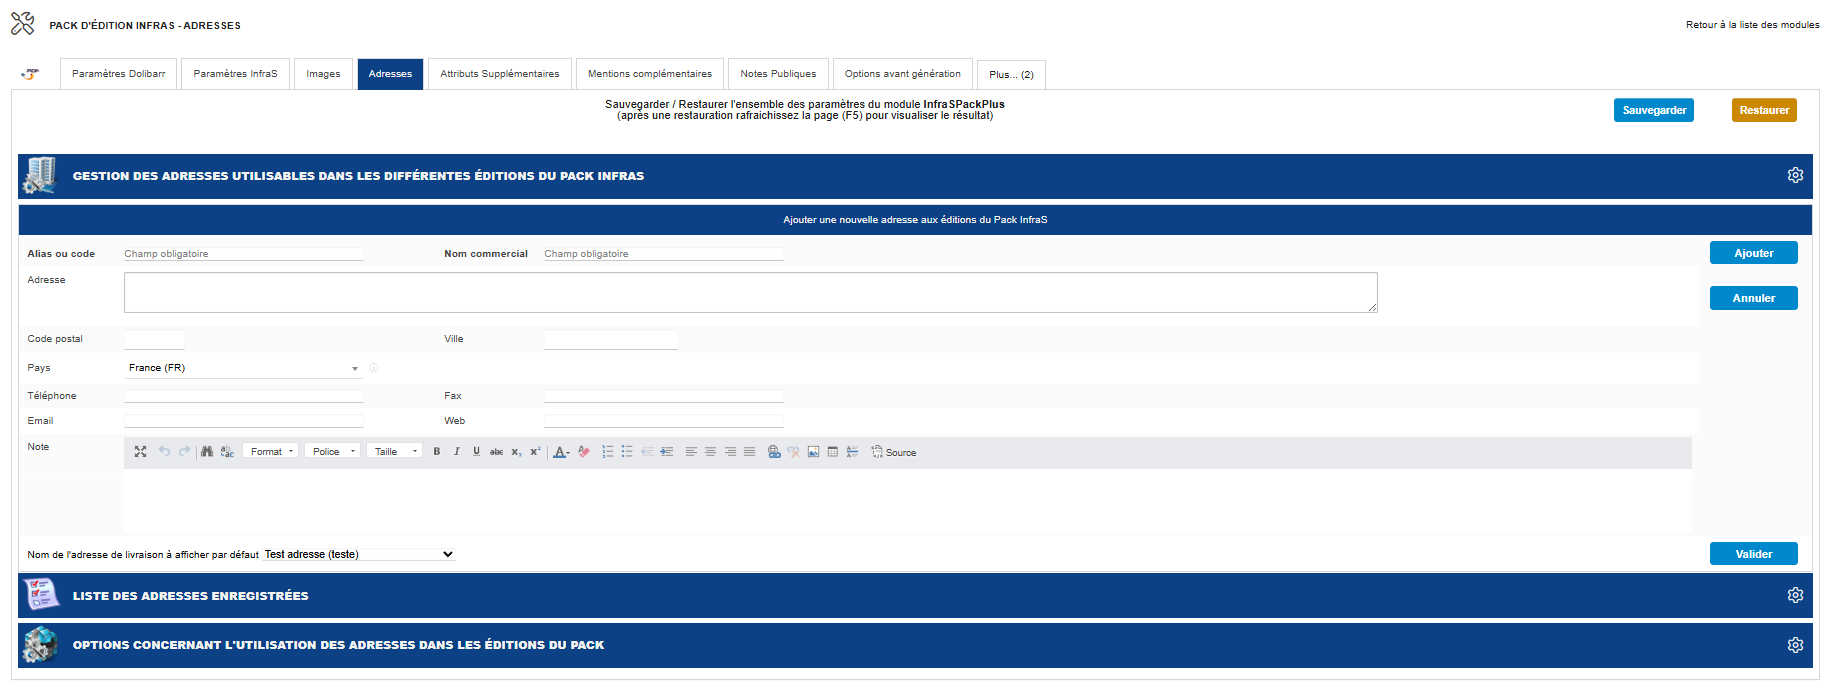Toggle bold formatting

[437, 452]
